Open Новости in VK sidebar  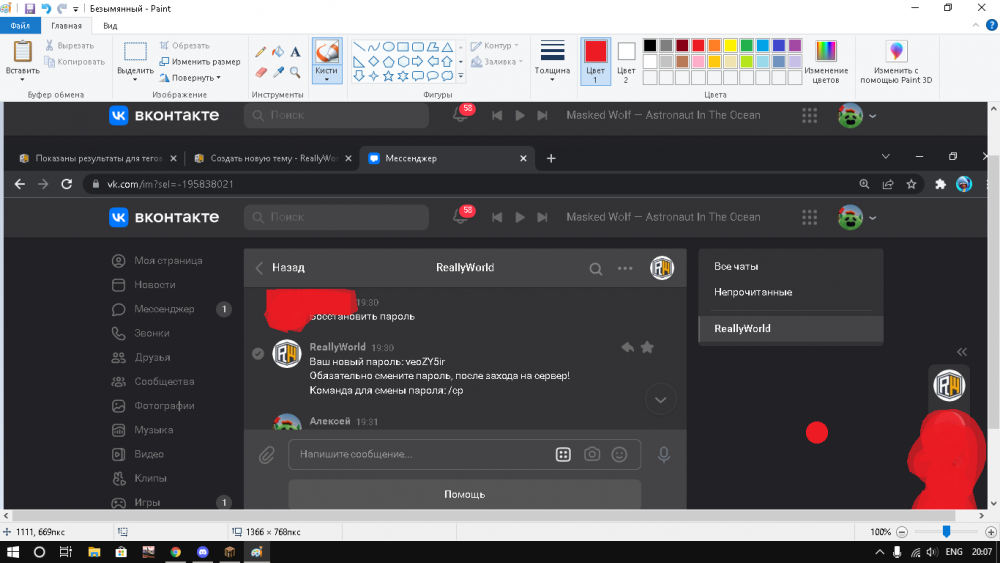tap(143, 284)
